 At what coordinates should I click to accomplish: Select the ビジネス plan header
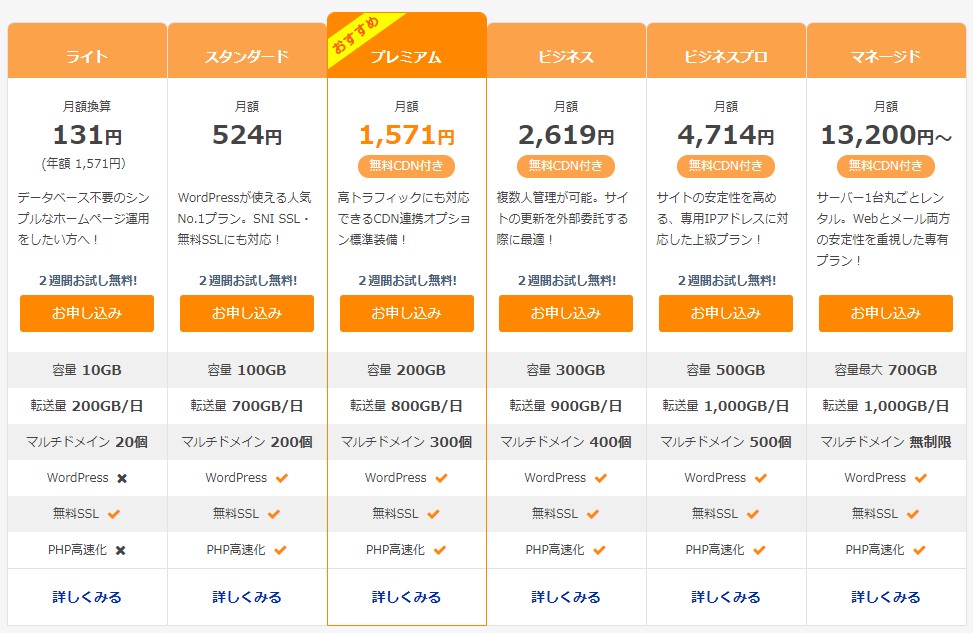pos(566,56)
